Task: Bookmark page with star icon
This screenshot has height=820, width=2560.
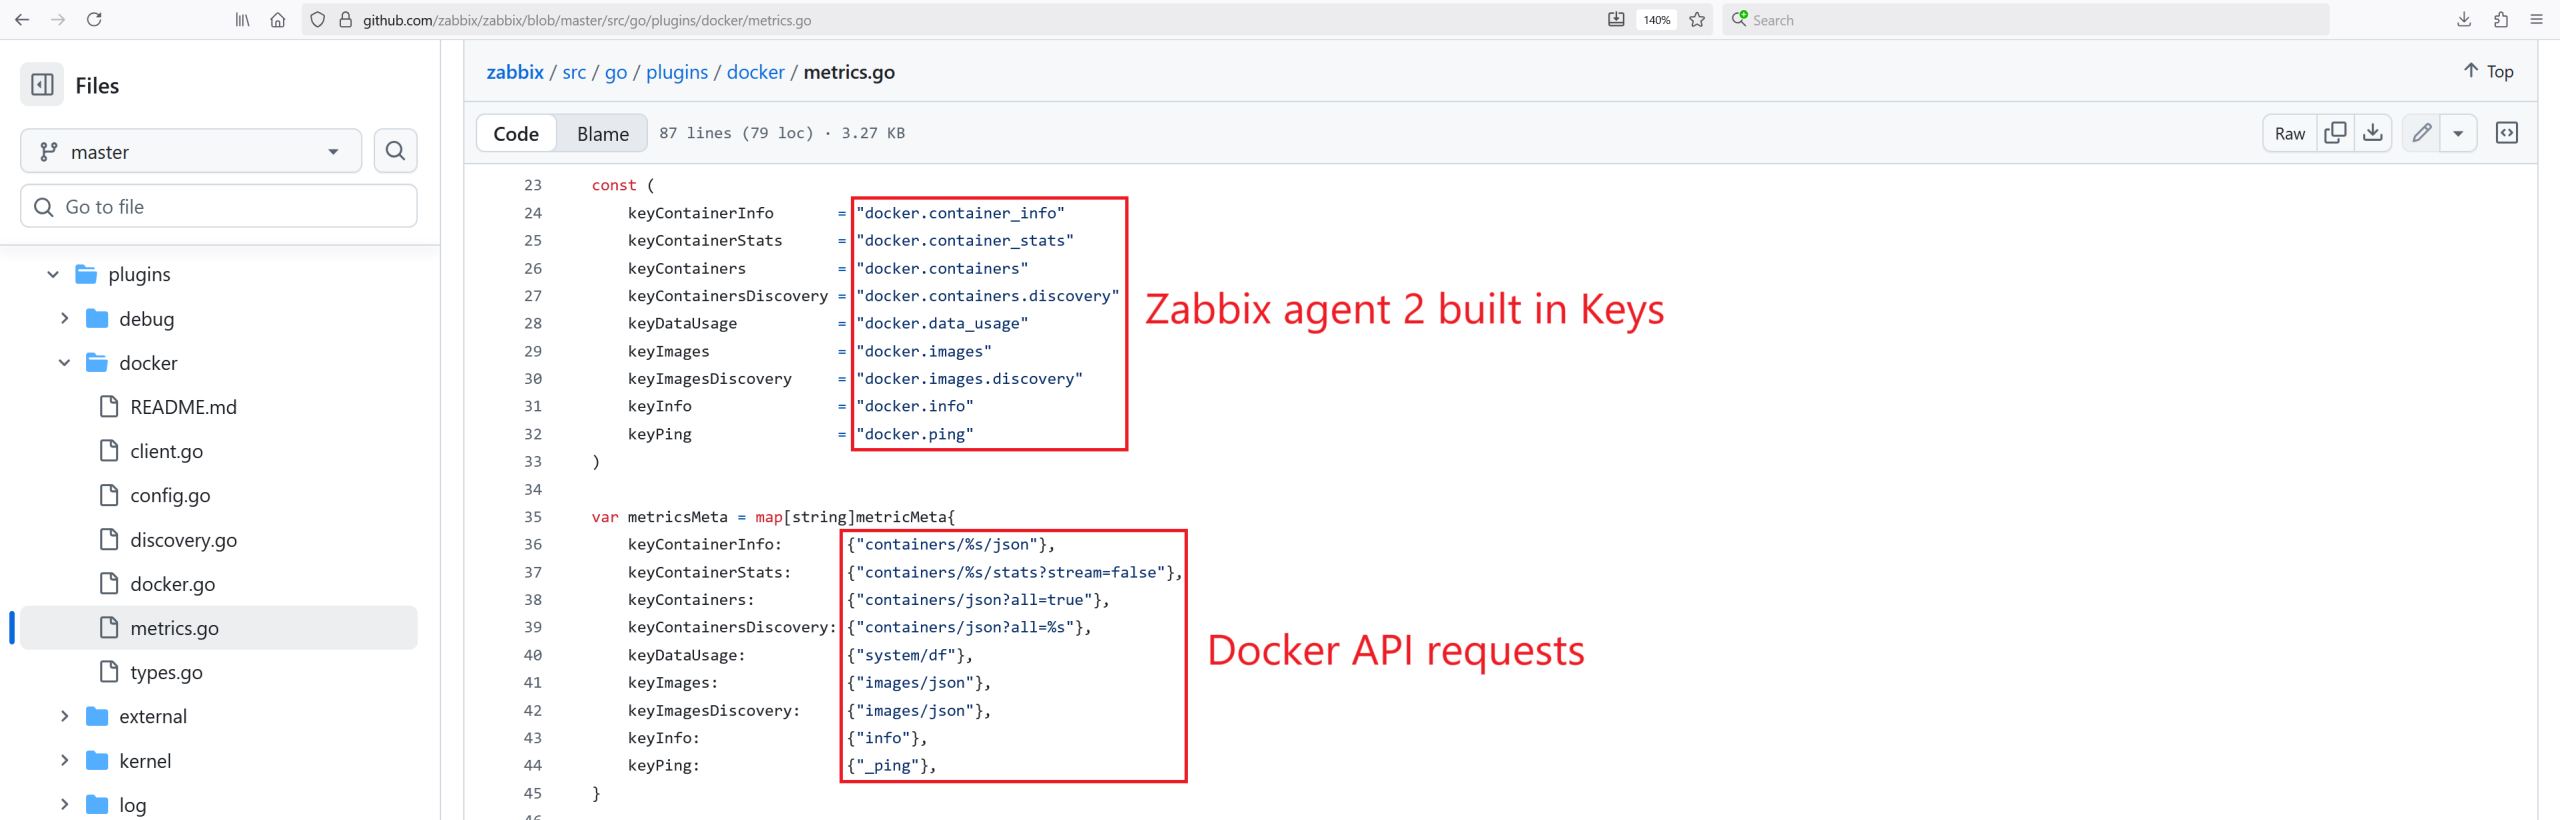Action: (x=1697, y=20)
